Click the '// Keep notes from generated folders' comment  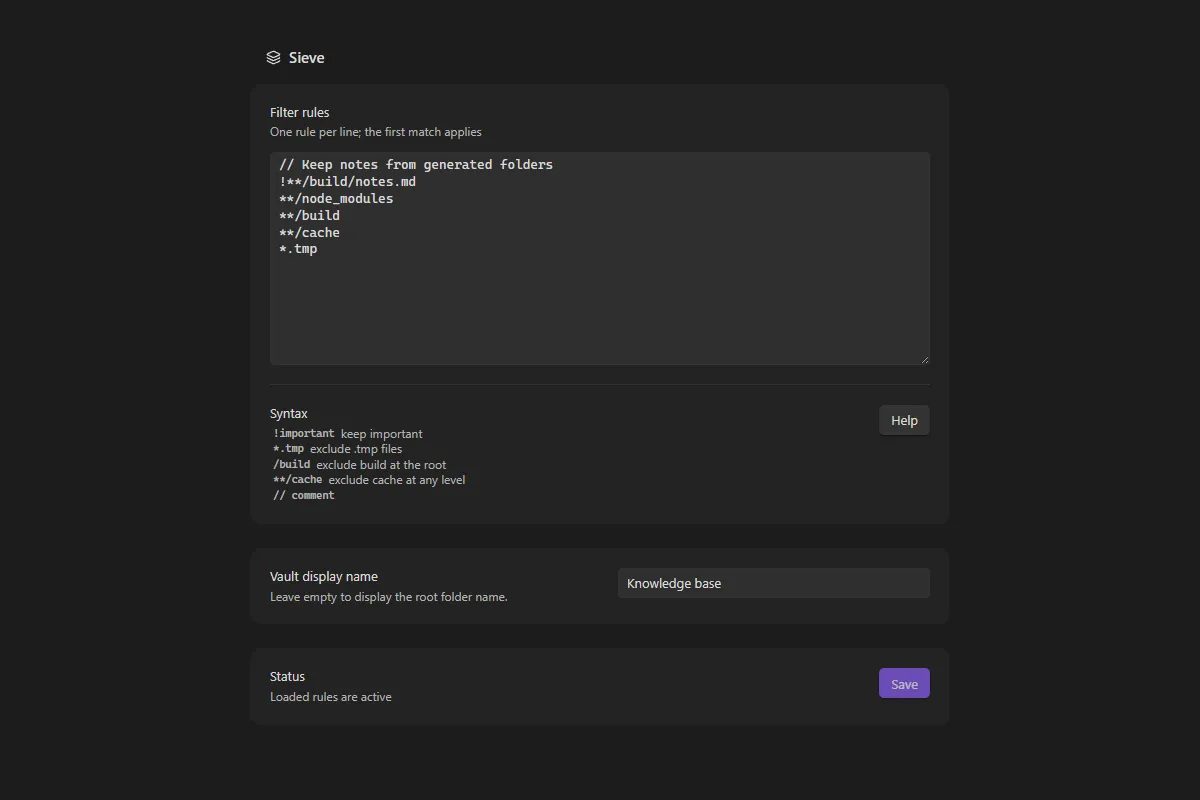416,164
